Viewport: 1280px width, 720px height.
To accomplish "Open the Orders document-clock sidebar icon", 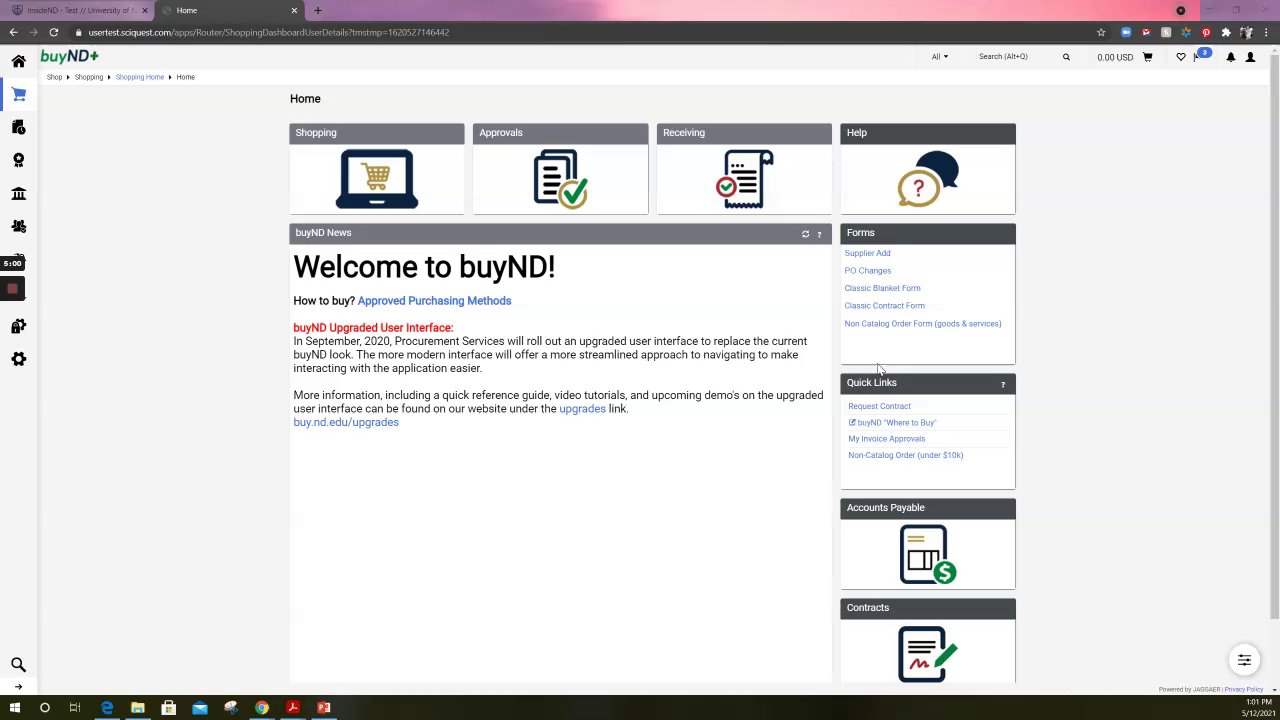I will click(18, 127).
